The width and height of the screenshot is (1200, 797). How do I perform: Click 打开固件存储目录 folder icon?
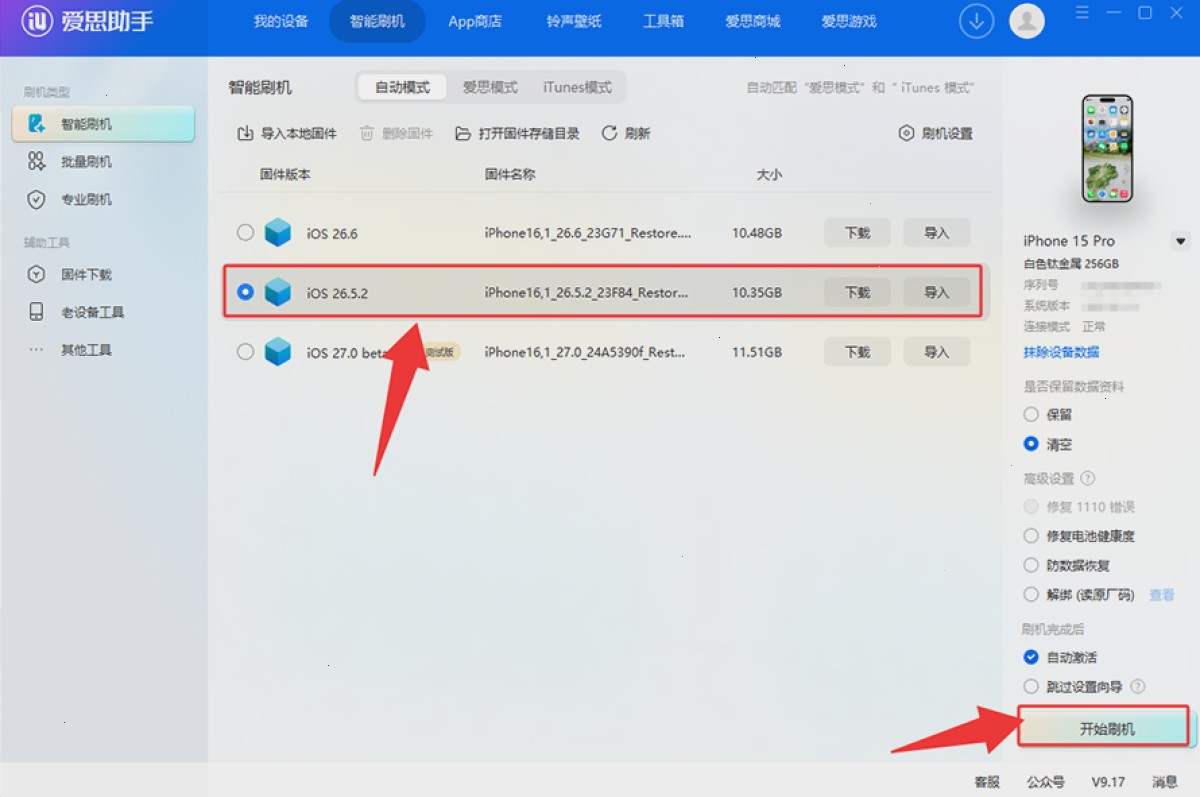[462, 133]
